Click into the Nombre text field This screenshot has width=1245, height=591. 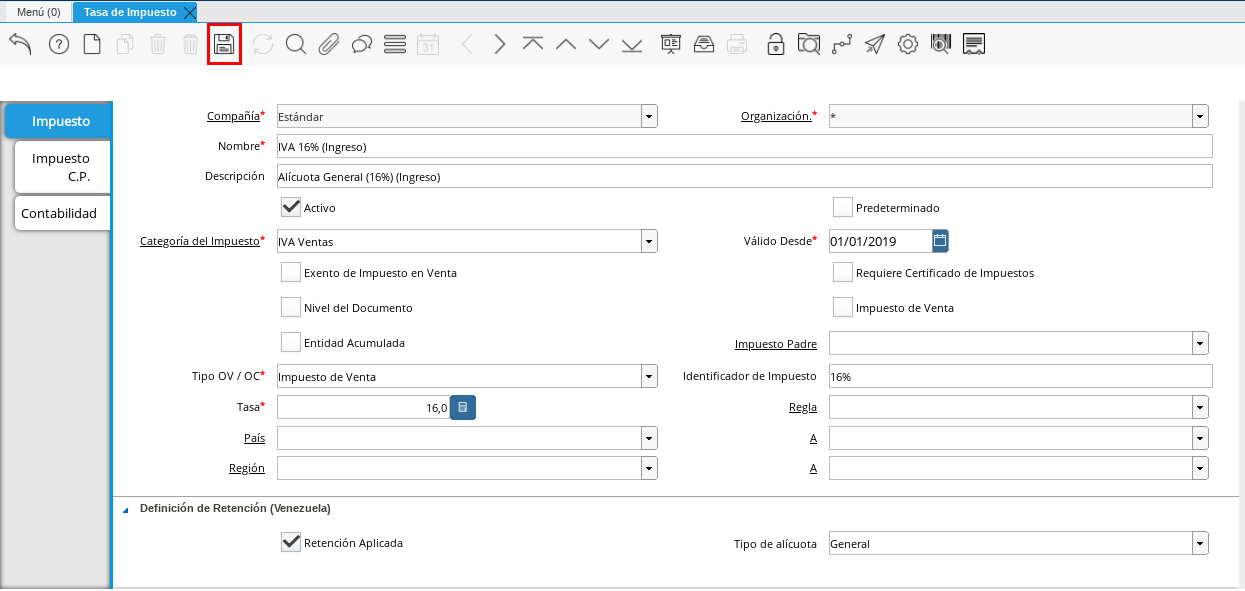[743, 146]
